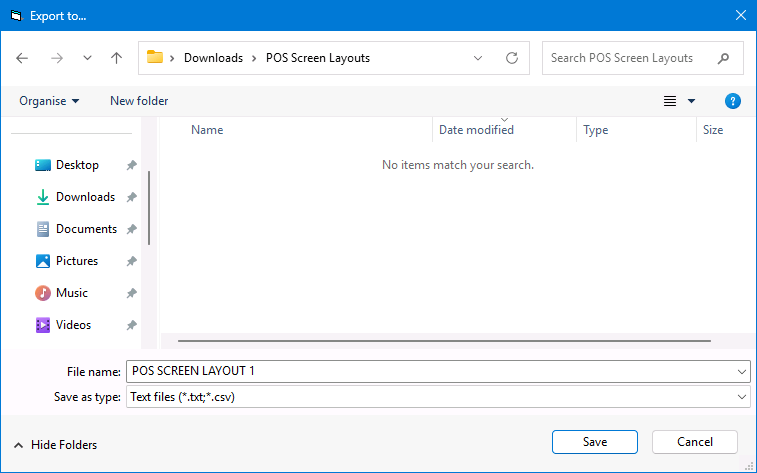This screenshot has width=757, height=473.
Task: Toggle pin next to Downloads
Action: [x=131, y=197]
